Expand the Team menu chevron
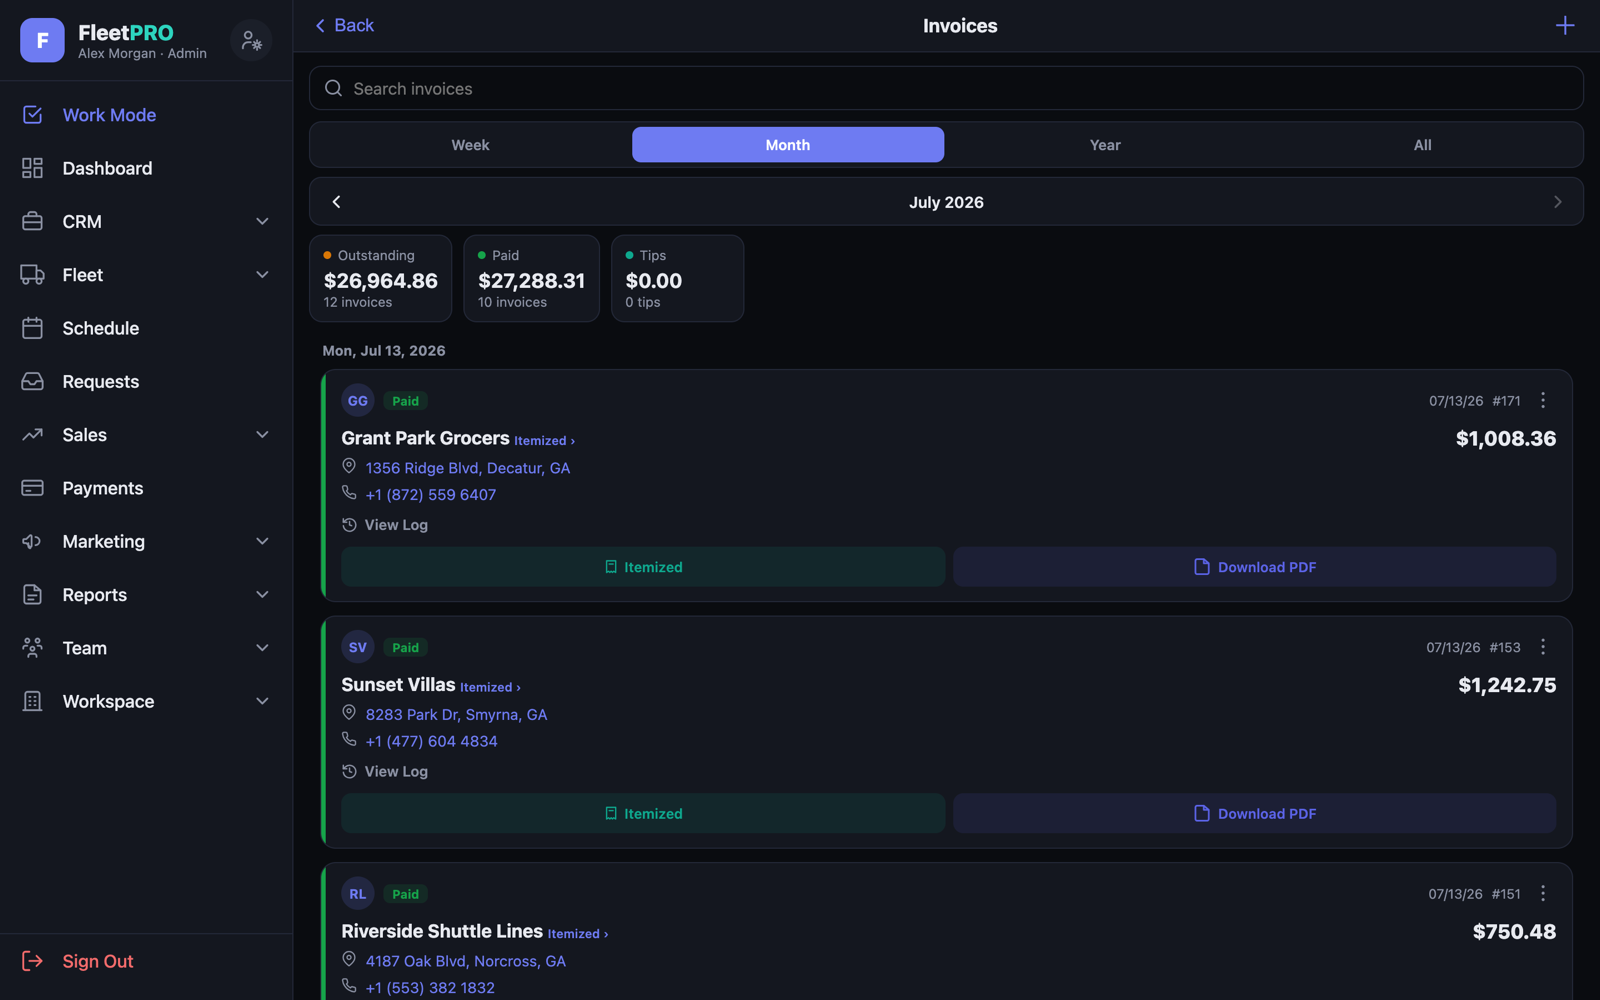Viewport: 1600px width, 1000px height. (x=262, y=648)
